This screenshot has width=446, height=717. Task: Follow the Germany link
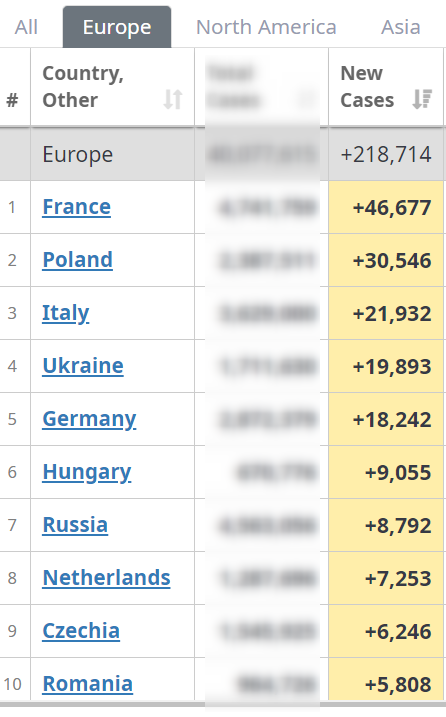[x=89, y=419]
